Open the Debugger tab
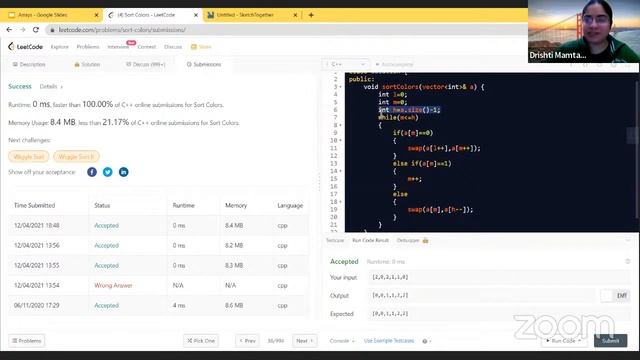The image size is (640, 360). (408, 240)
